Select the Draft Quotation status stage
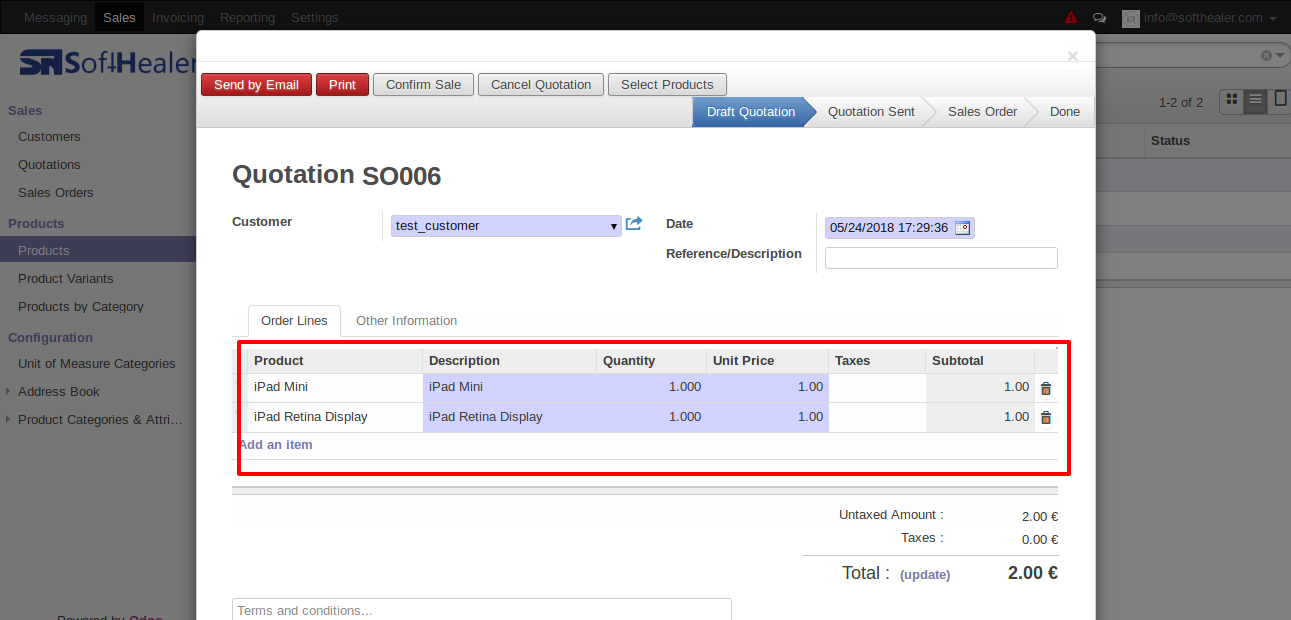Viewport: 1291px width, 620px height. point(750,112)
